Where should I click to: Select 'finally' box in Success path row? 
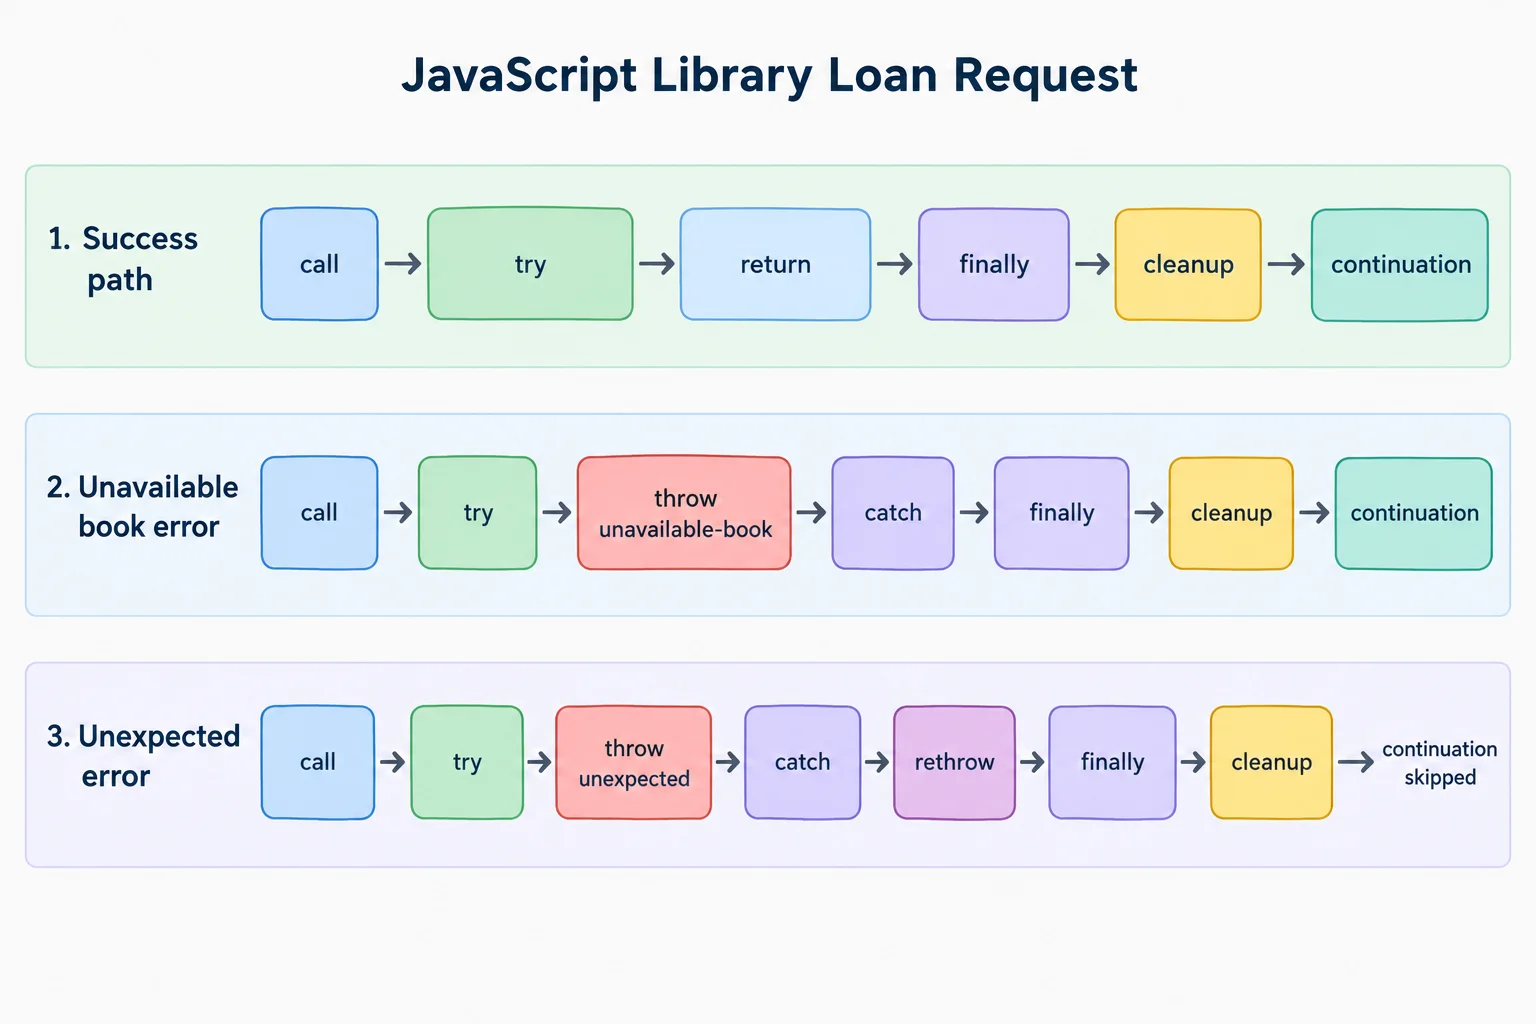pyautogui.click(x=994, y=264)
